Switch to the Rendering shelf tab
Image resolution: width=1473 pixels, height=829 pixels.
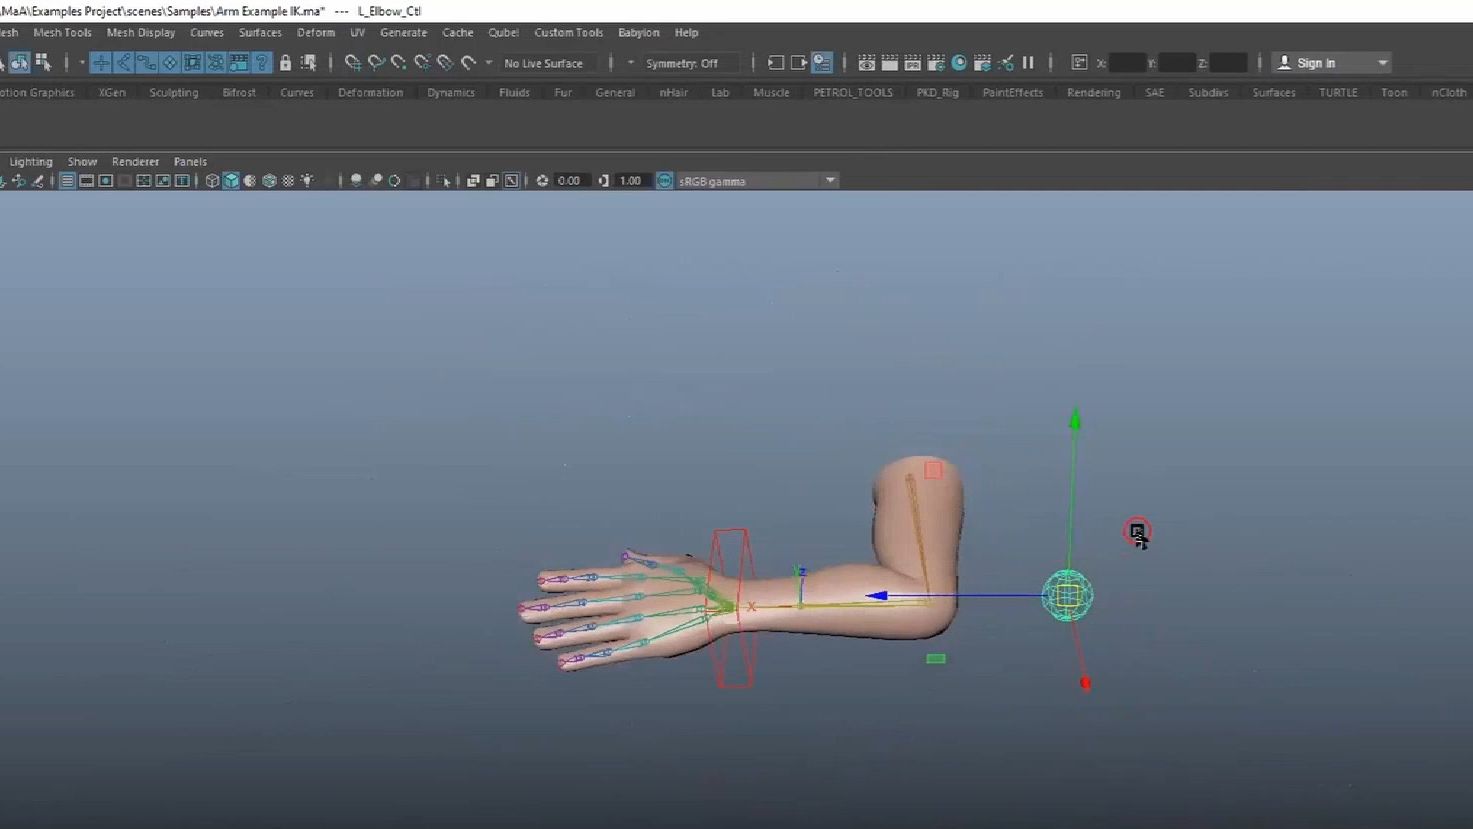[1093, 92]
